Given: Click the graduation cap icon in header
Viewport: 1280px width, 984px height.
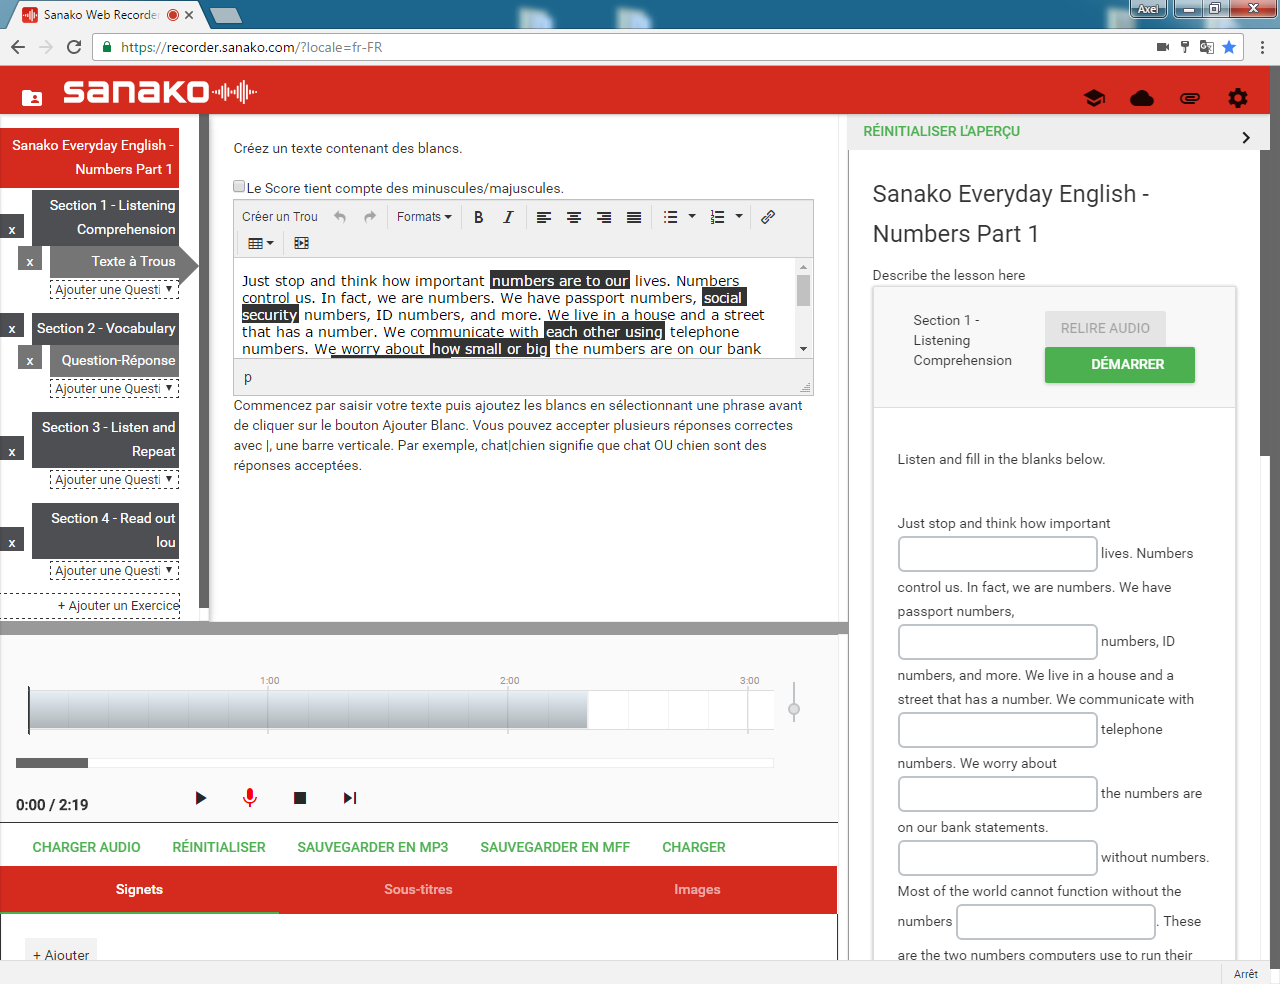Looking at the screenshot, I should (1094, 98).
